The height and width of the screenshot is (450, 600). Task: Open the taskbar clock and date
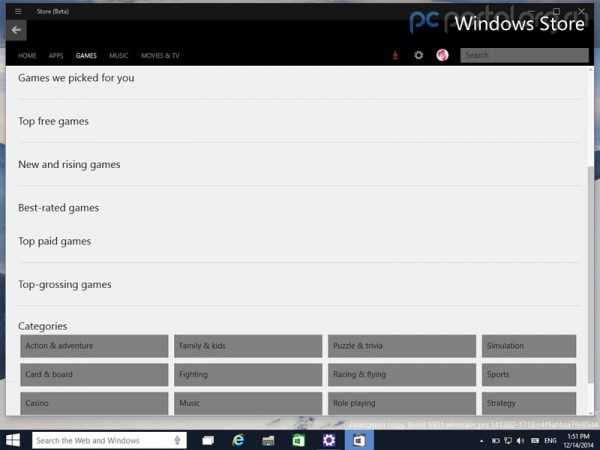pos(578,440)
